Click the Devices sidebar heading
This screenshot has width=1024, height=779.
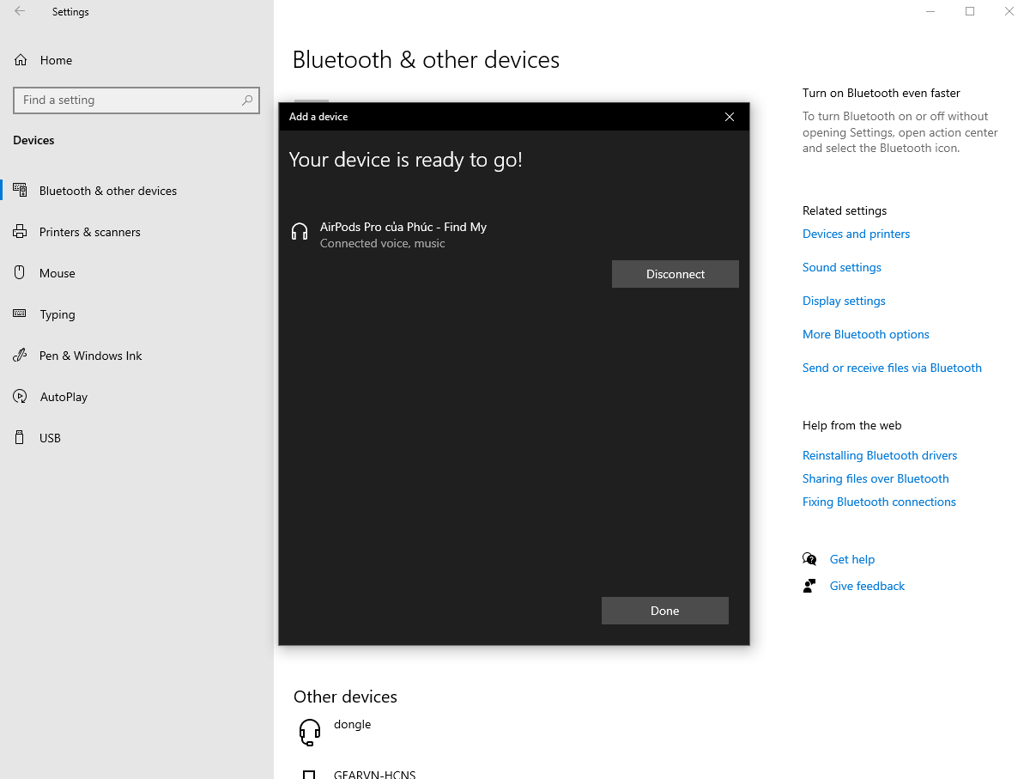click(33, 140)
